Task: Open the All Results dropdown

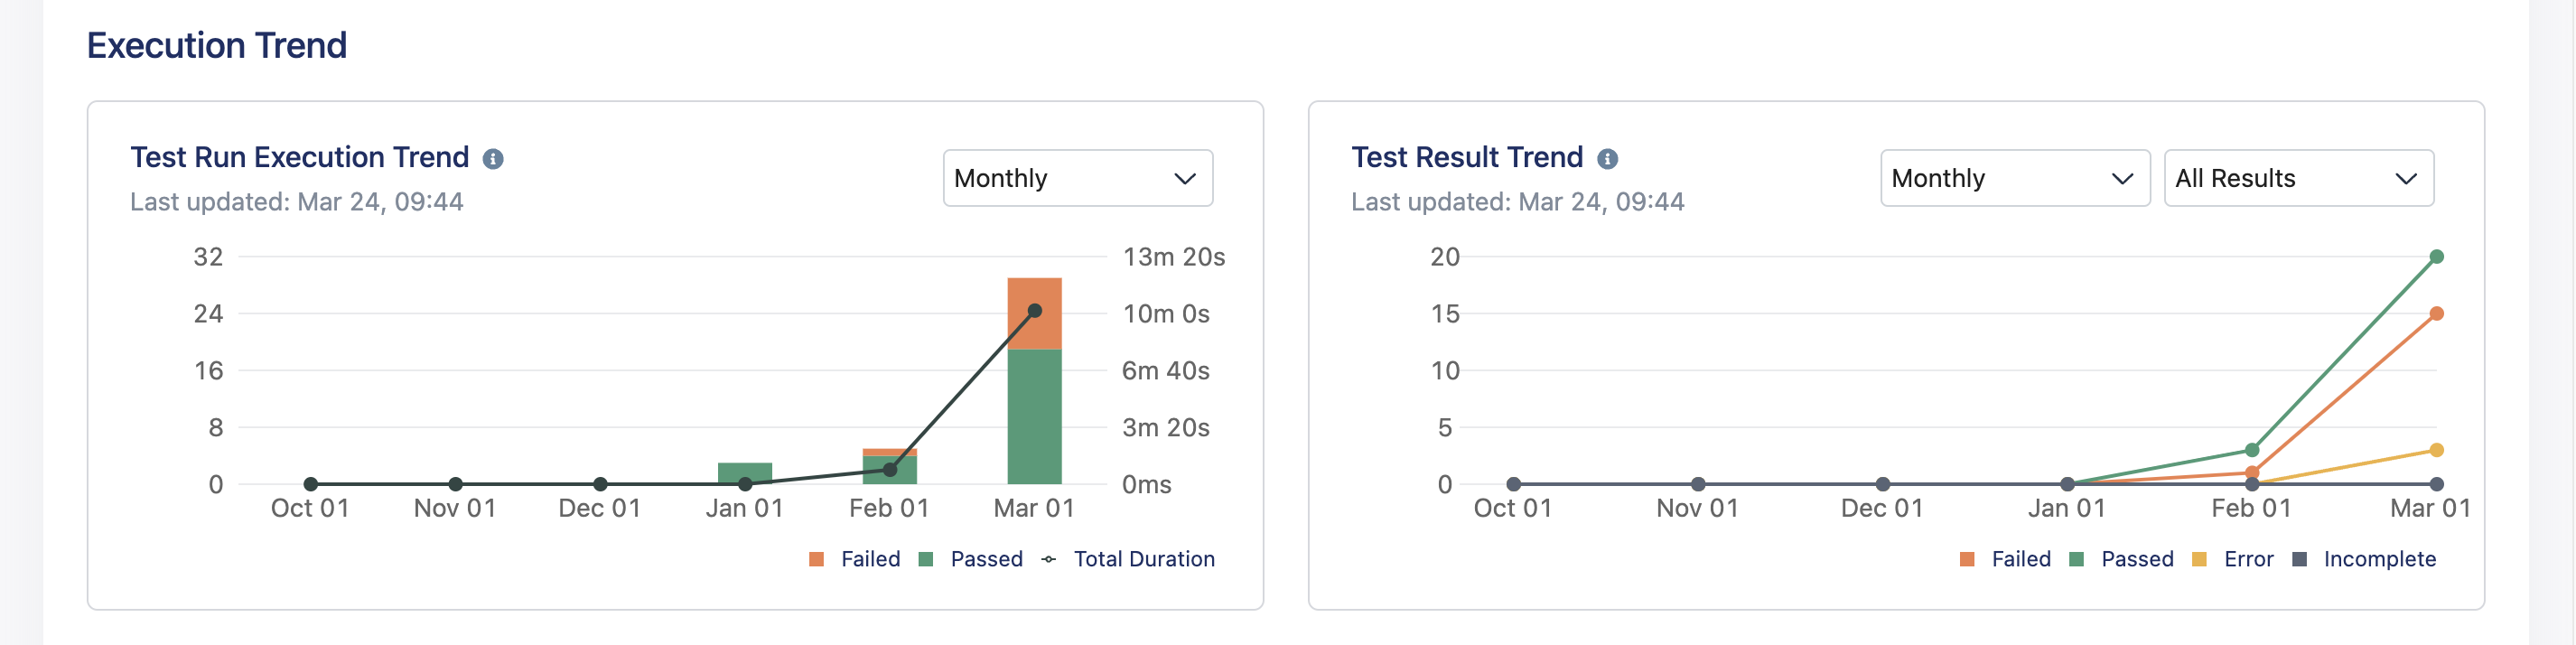Action: 2299,178
